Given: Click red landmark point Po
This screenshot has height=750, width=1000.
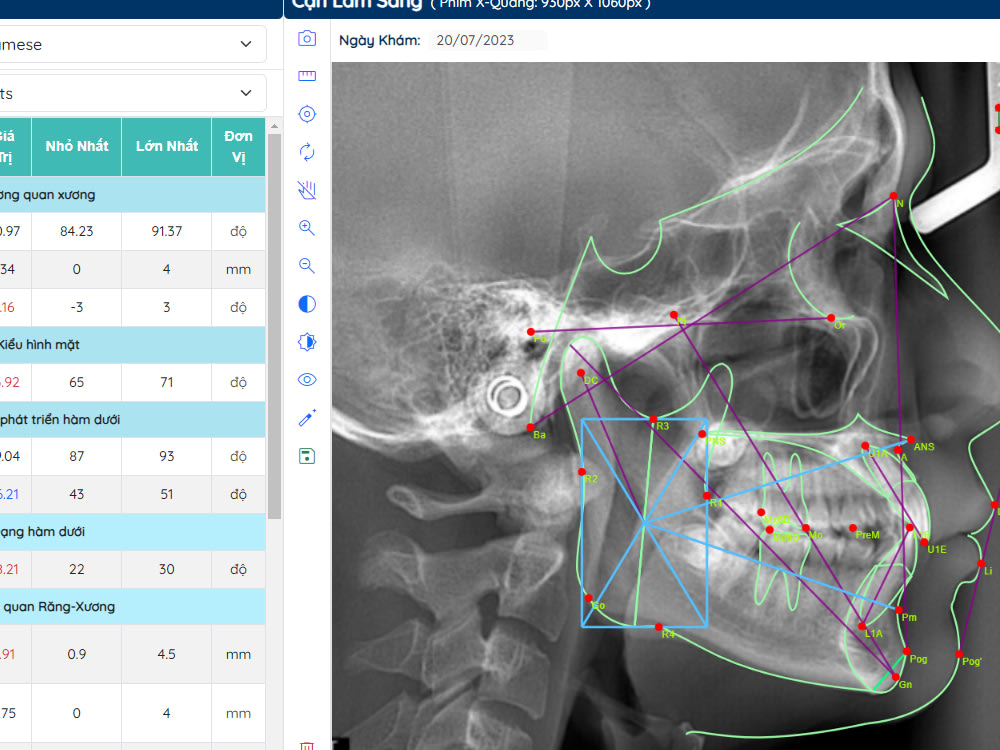Looking at the screenshot, I should 531,332.
